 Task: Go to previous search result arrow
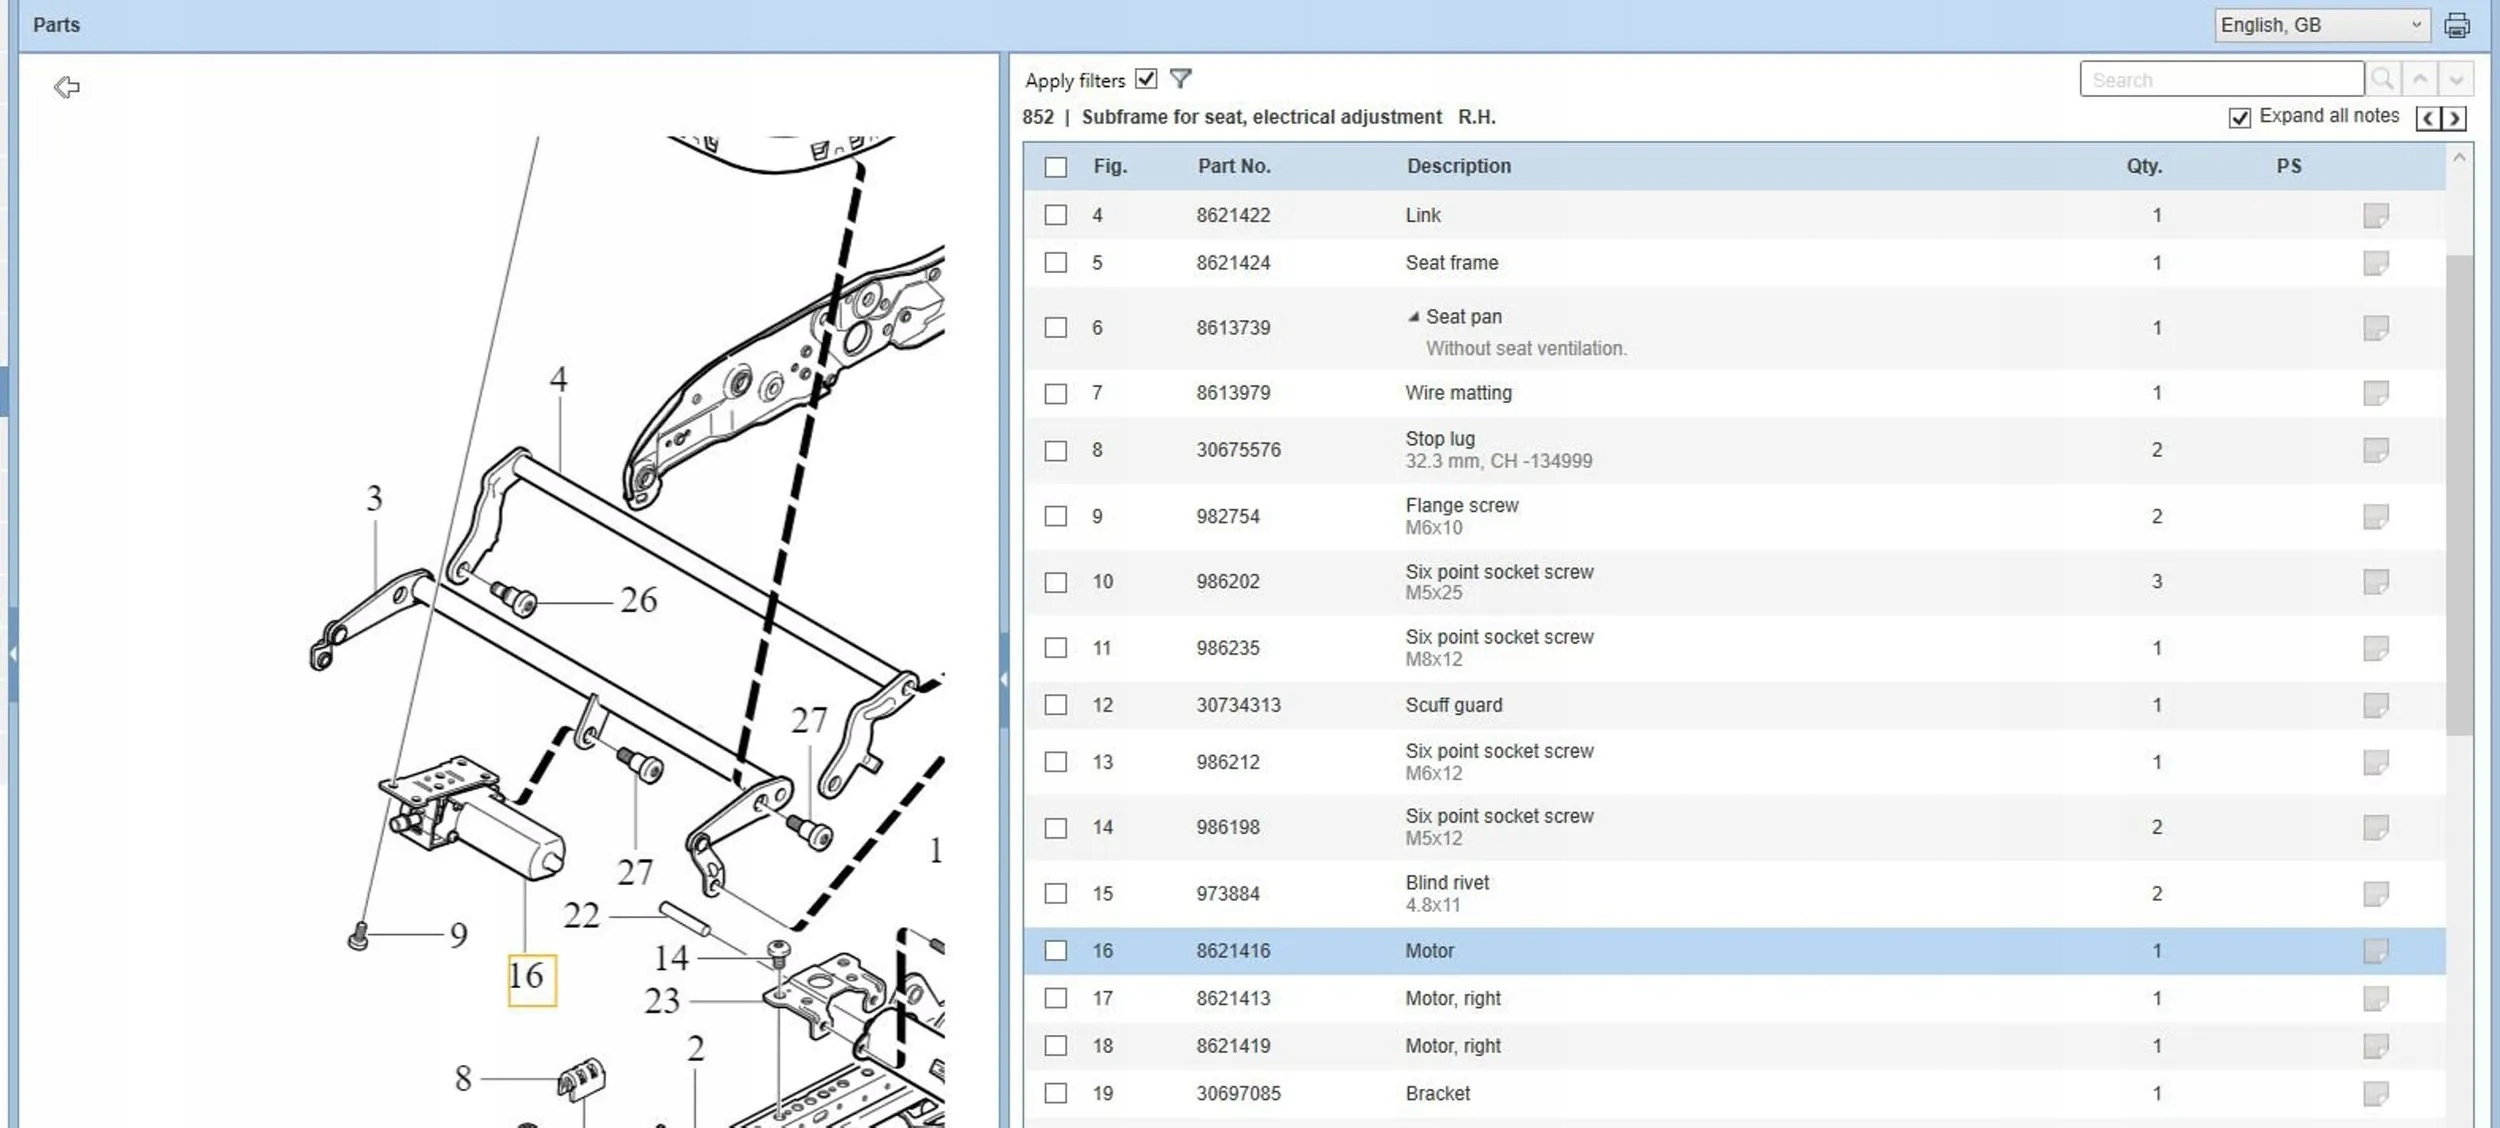(2420, 79)
